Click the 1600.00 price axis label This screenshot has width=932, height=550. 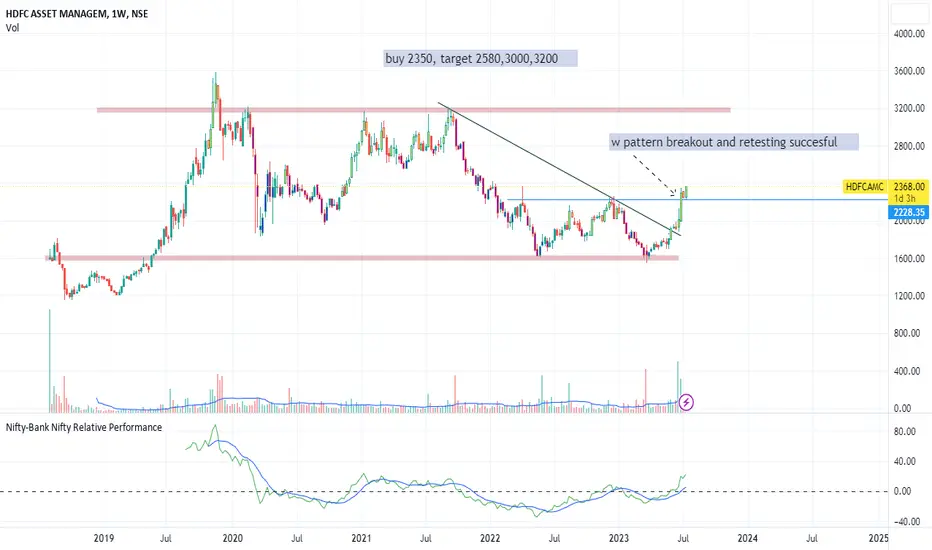(x=909, y=258)
